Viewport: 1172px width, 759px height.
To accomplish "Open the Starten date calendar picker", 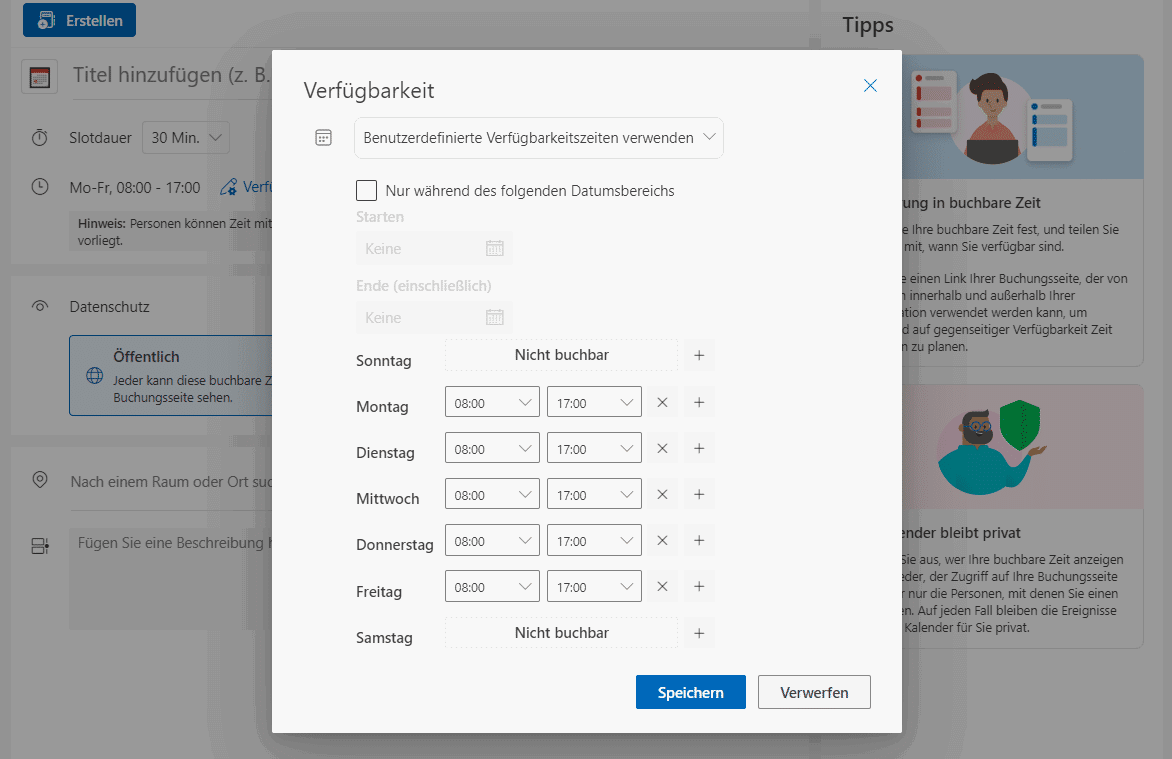I will click(x=494, y=249).
